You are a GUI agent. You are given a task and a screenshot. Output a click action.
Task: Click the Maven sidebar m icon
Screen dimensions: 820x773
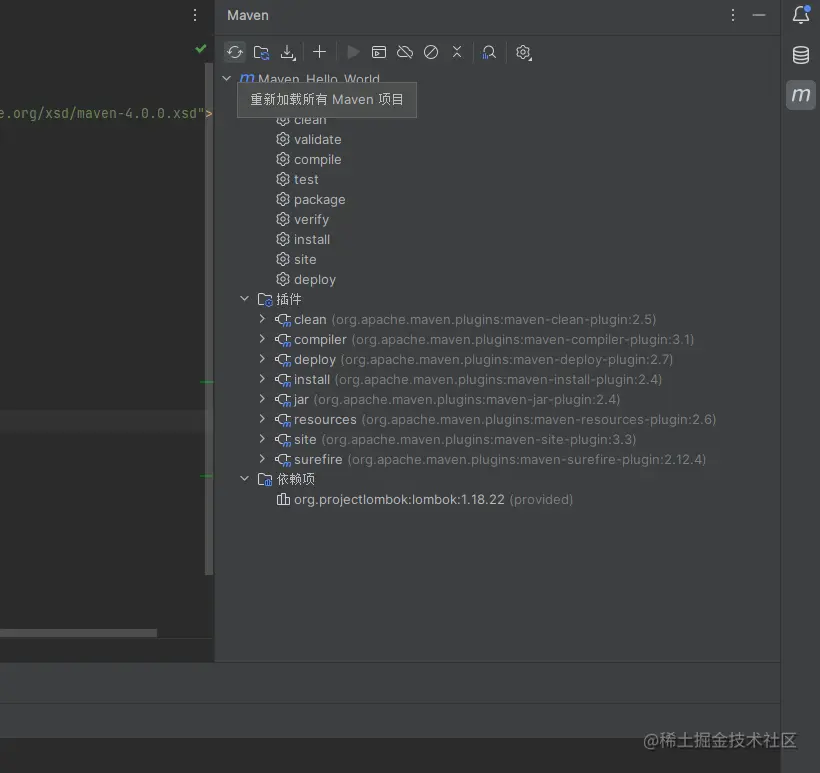click(x=801, y=95)
